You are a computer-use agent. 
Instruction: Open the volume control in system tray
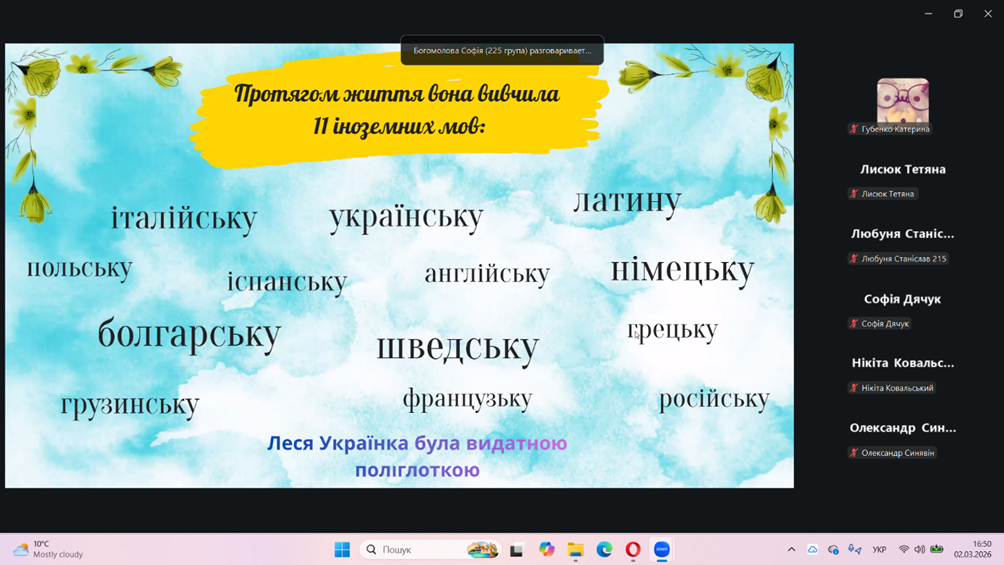click(920, 549)
